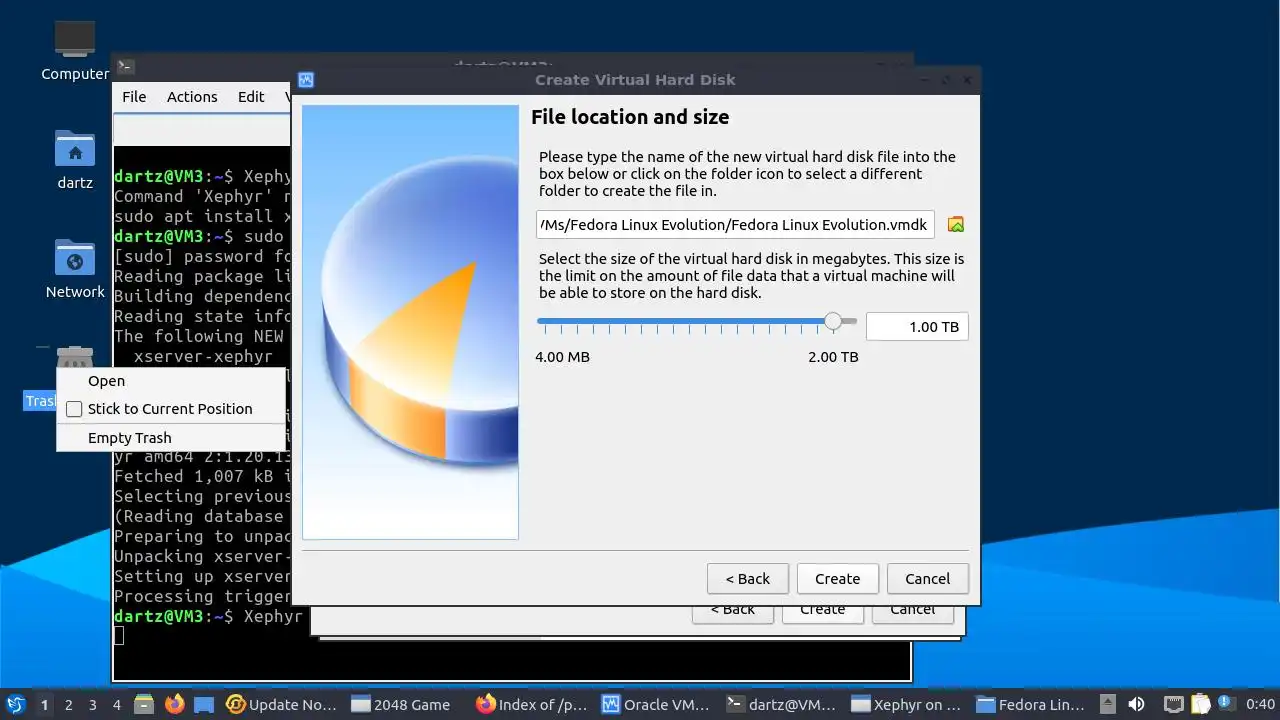Click the wired network icon in the tray
Viewport: 1280px width, 720px height.
click(x=1174, y=704)
